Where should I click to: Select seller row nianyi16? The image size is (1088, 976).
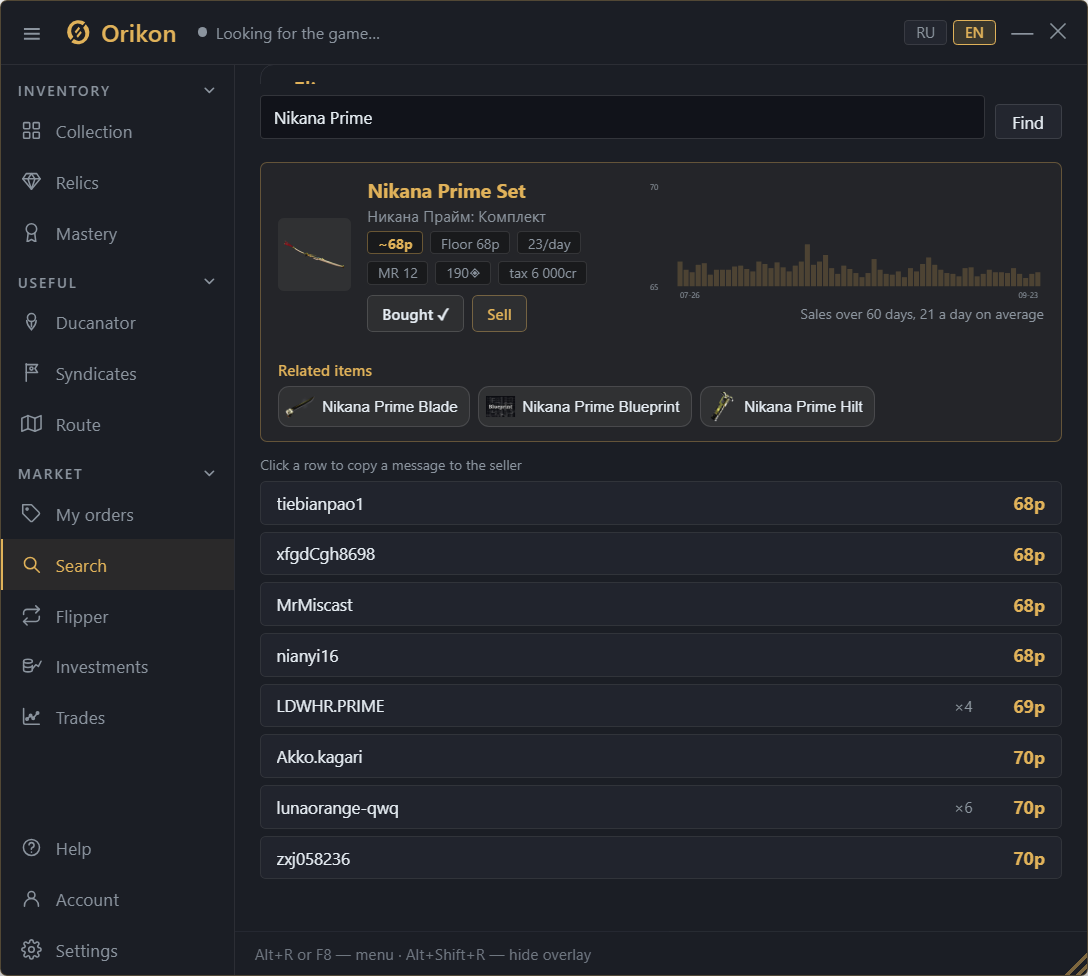click(661, 656)
